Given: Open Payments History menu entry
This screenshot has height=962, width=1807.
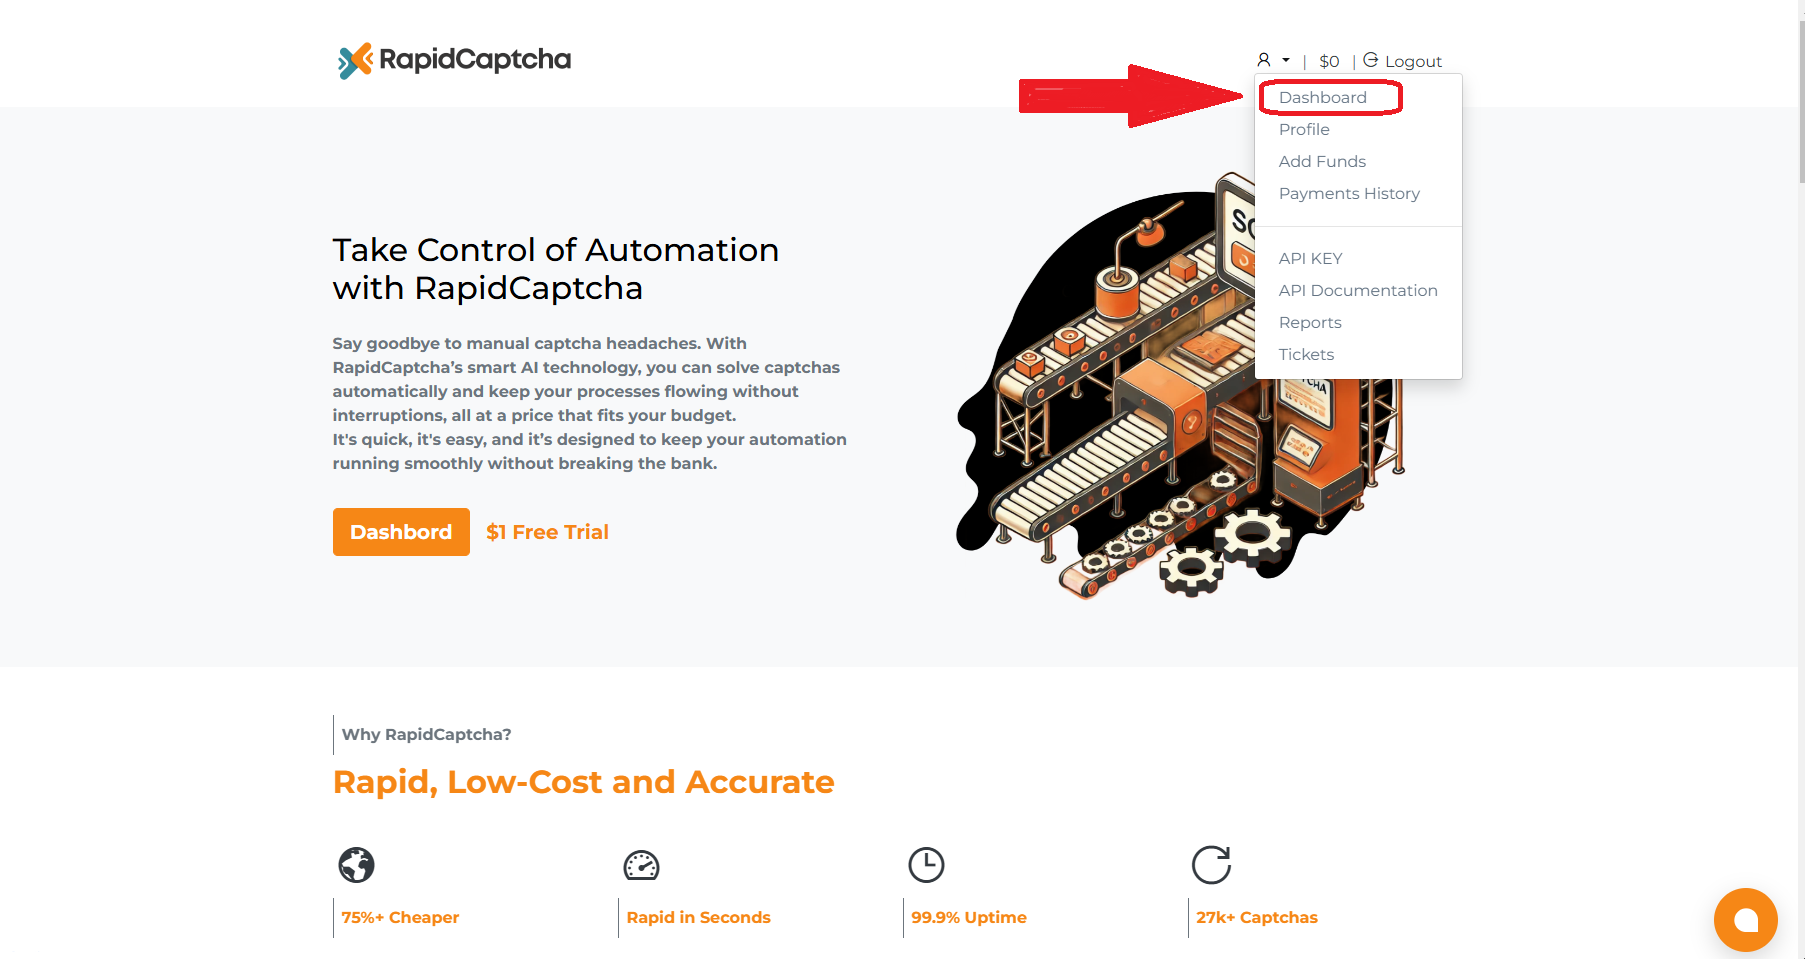Looking at the screenshot, I should [x=1349, y=194].
